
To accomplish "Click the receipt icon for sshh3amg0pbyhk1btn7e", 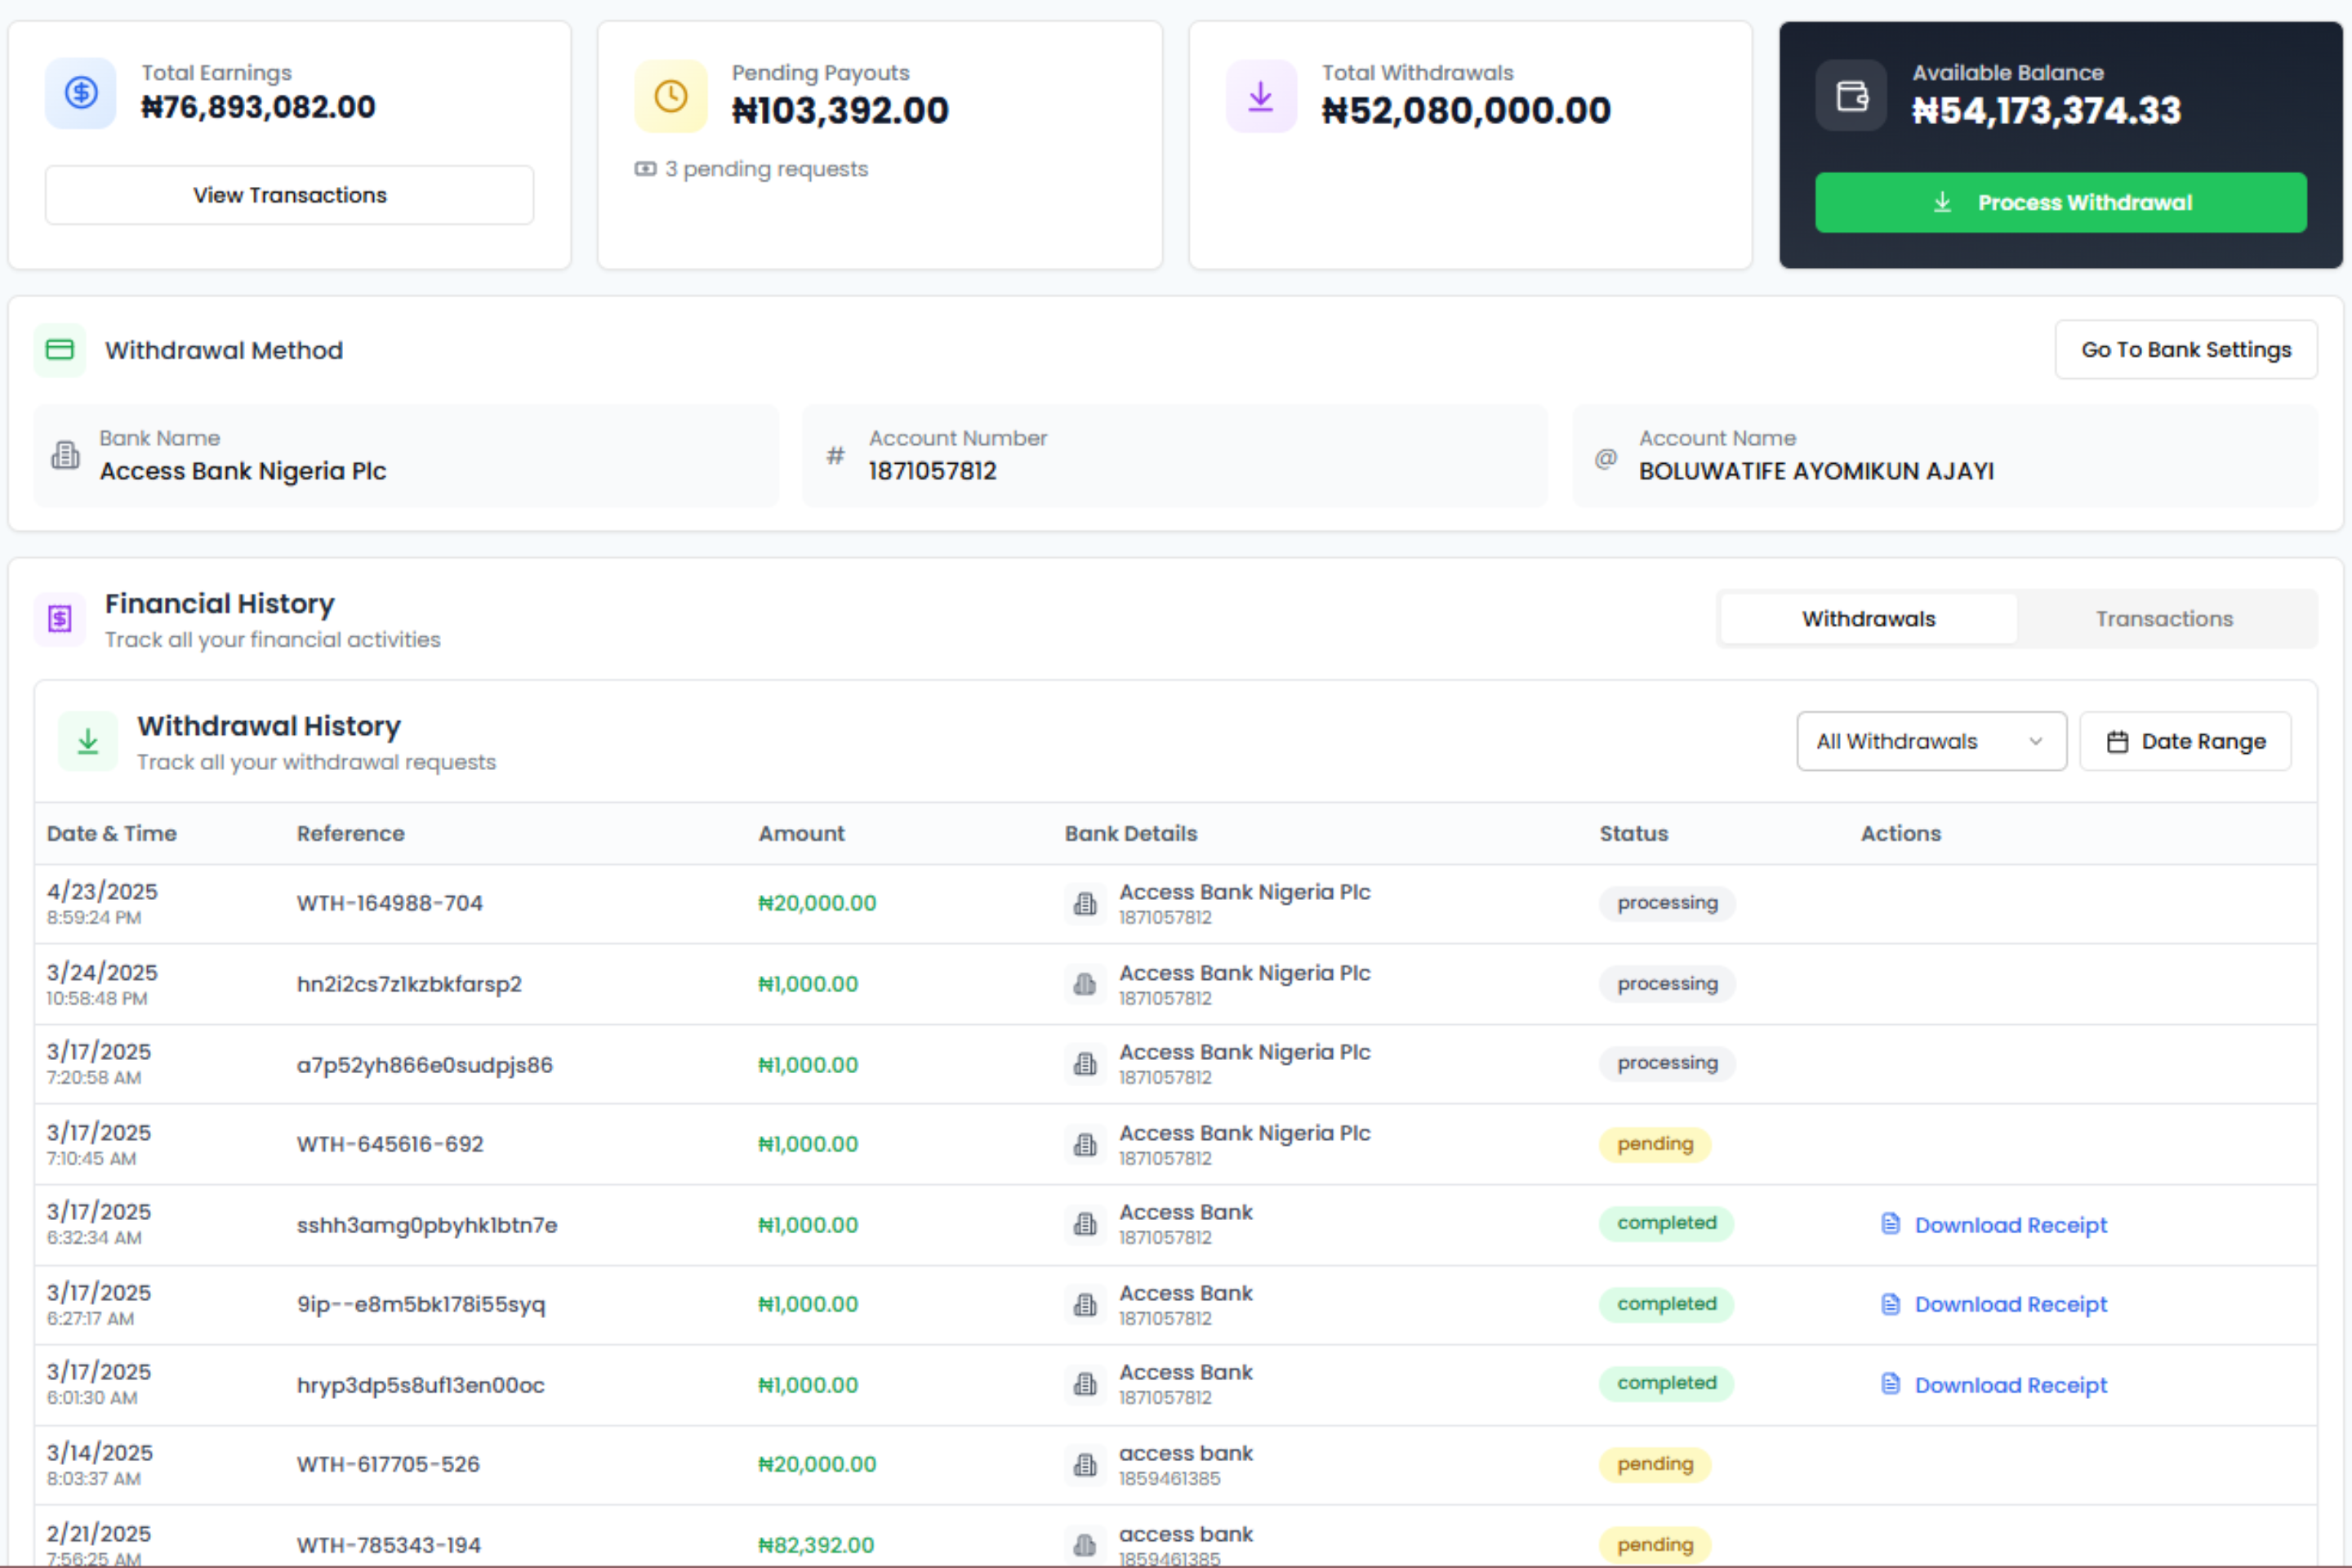I will [1890, 1224].
